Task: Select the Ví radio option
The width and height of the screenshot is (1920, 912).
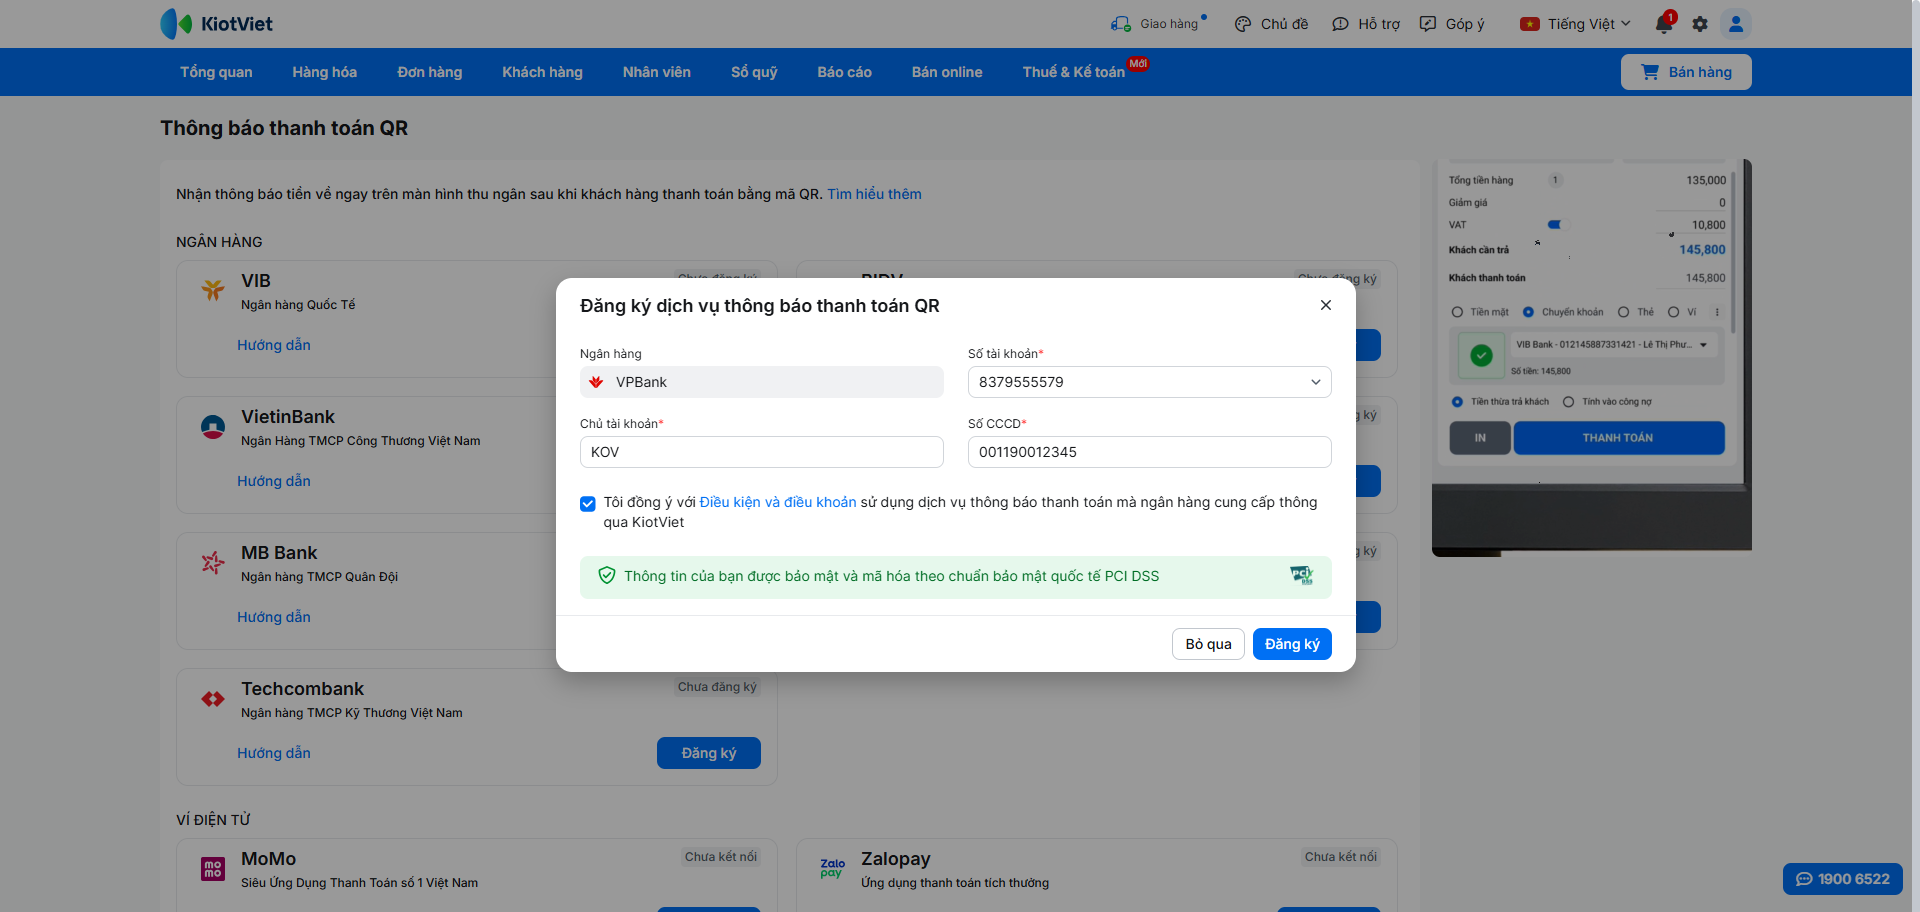Action: click(x=1673, y=312)
